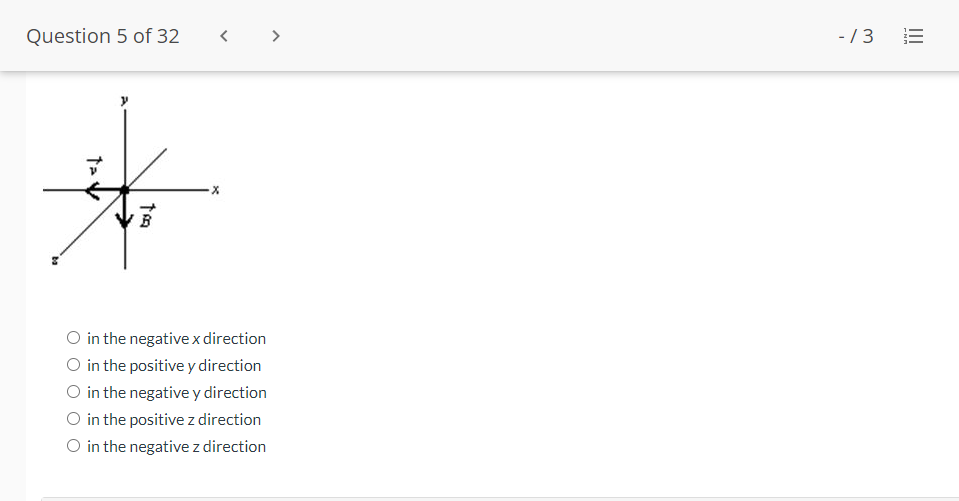959x501 pixels.
Task: Click the x axis label in diagram
Action: pos(215,190)
